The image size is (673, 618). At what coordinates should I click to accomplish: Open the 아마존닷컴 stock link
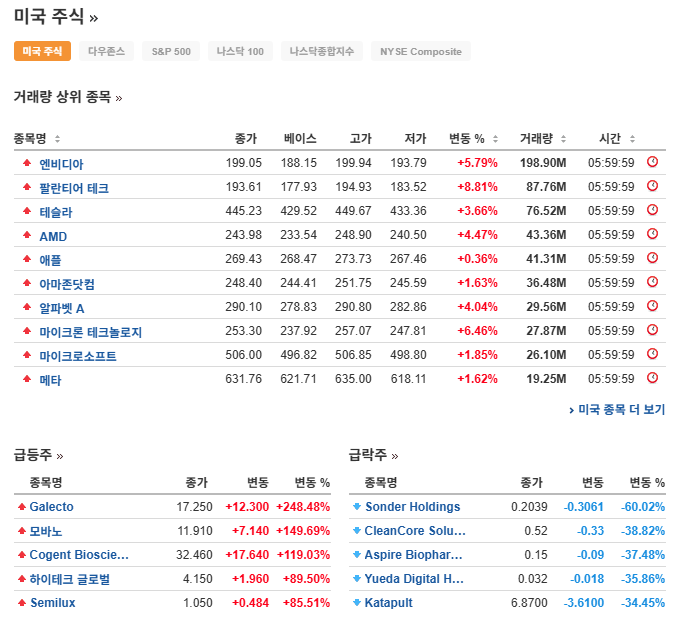click(x=67, y=284)
